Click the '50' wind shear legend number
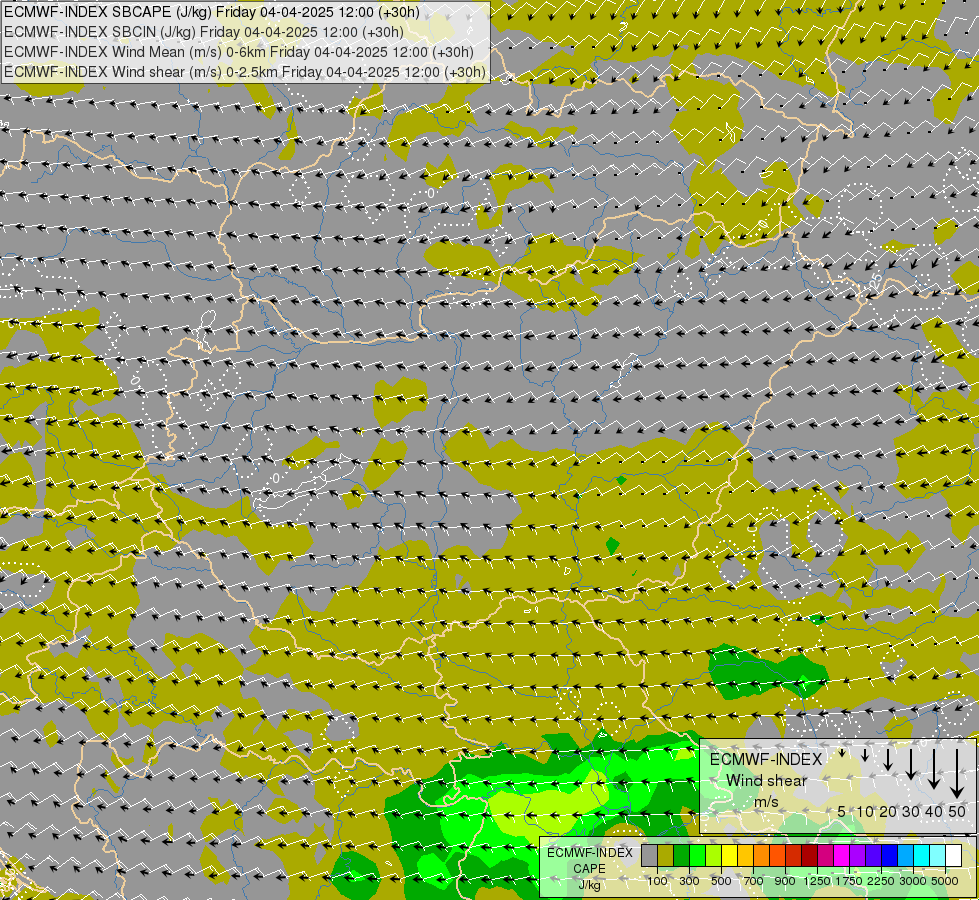979x900 pixels. pyautogui.click(x=957, y=811)
